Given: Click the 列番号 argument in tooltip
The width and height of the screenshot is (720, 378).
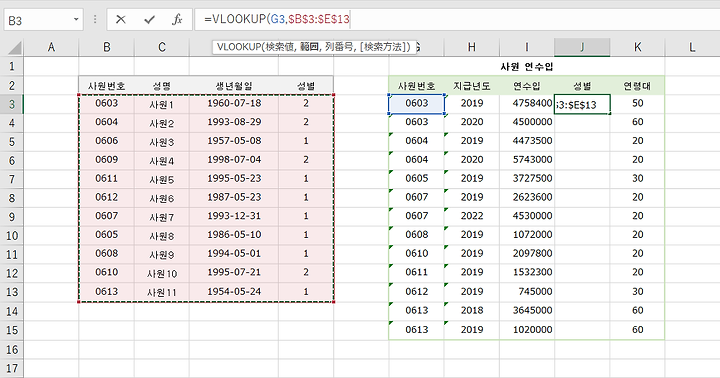Looking at the screenshot, I should tap(340, 47).
